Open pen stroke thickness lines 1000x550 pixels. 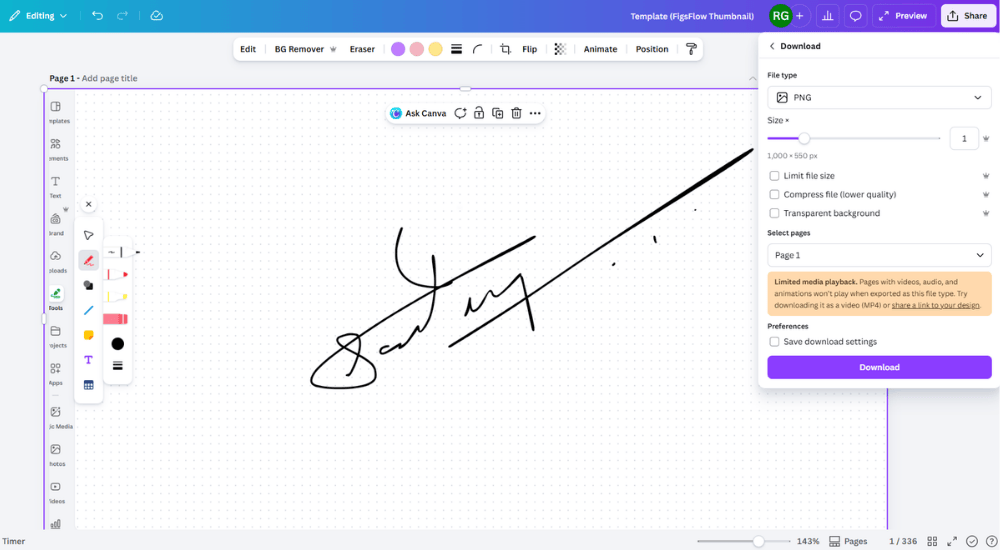[x=117, y=366]
